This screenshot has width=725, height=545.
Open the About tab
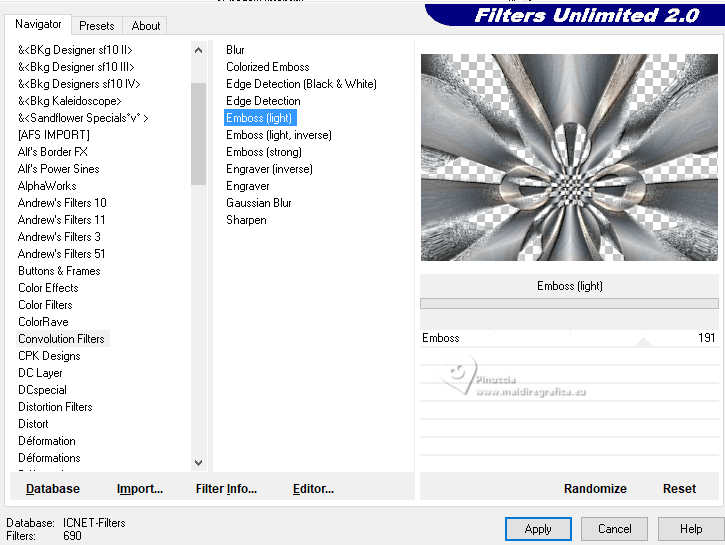(x=146, y=26)
